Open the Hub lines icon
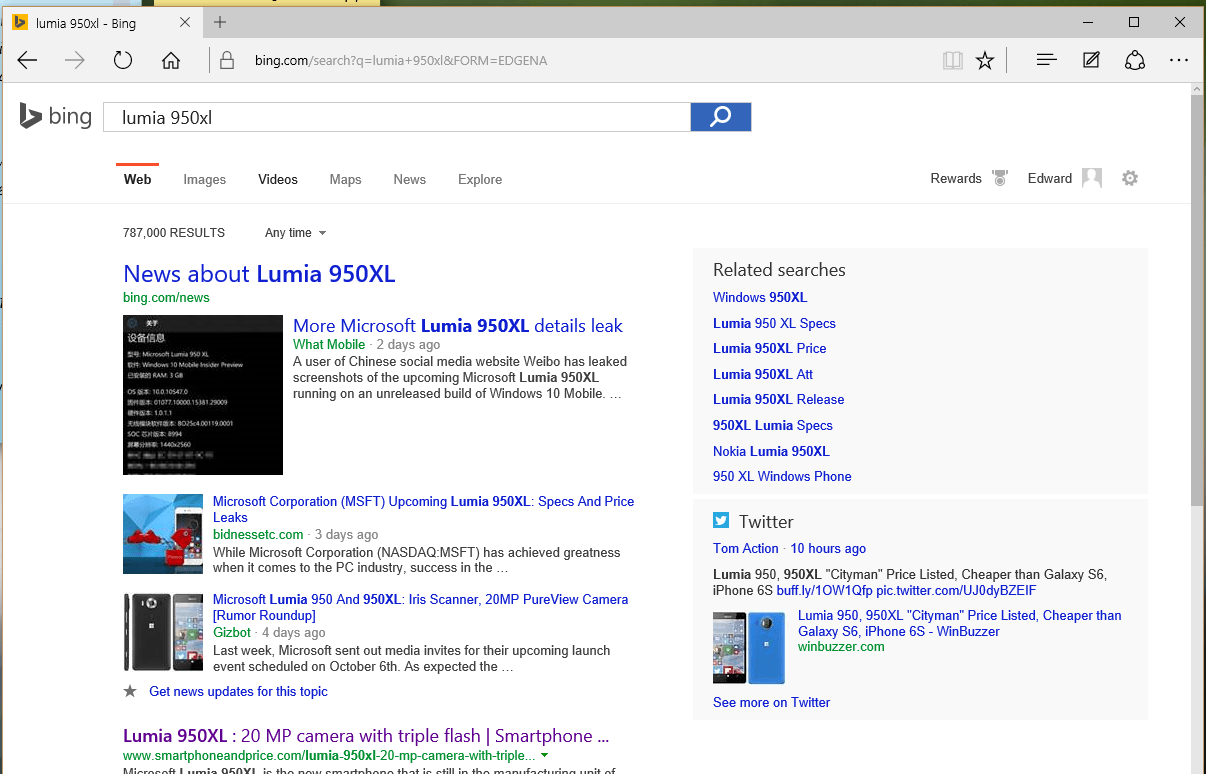Viewport: 1206px width, 774px height. pos(1046,61)
